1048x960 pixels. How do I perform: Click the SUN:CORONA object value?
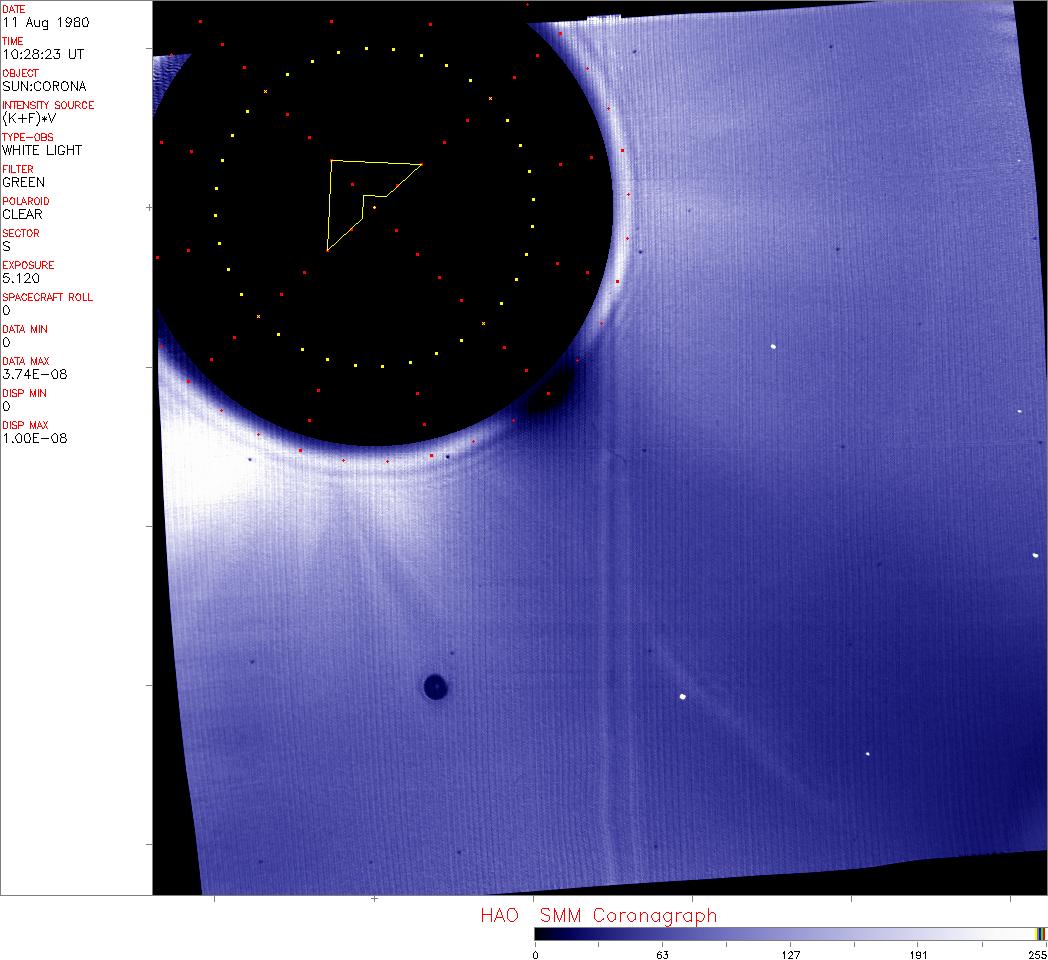coord(44,86)
